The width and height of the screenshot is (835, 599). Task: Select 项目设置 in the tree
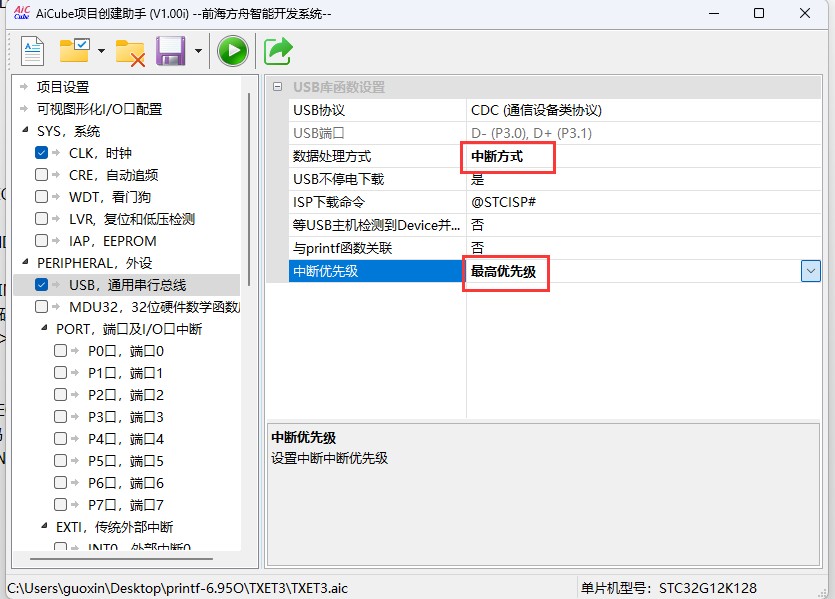coord(63,87)
